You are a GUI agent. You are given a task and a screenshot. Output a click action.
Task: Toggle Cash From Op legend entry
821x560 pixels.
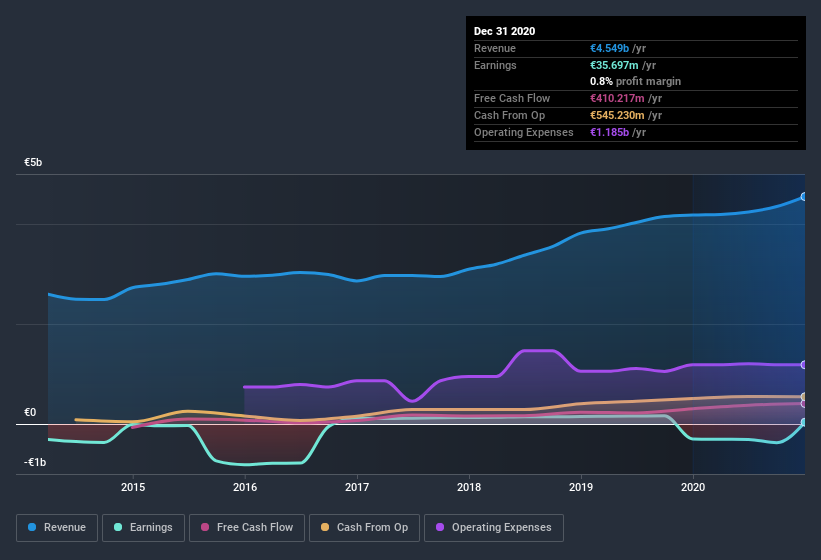click(364, 527)
